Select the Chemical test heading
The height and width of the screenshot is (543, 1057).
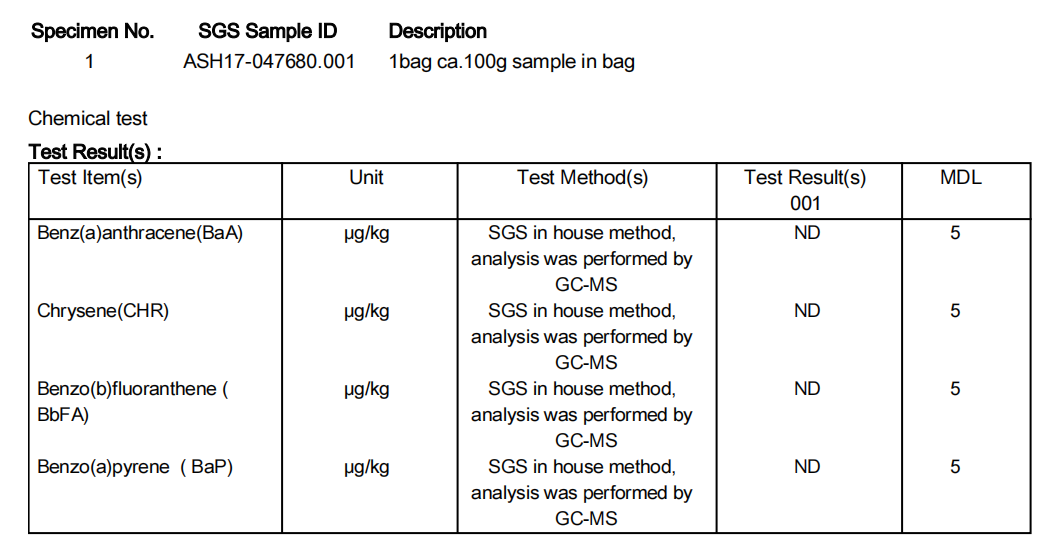point(88,119)
